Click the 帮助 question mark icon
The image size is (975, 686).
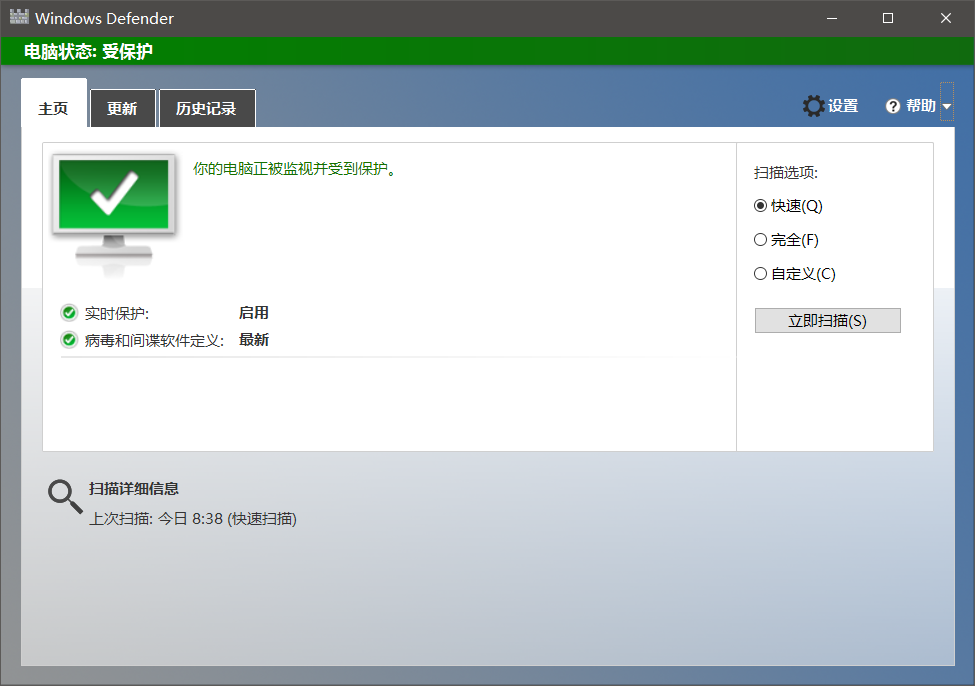click(893, 106)
